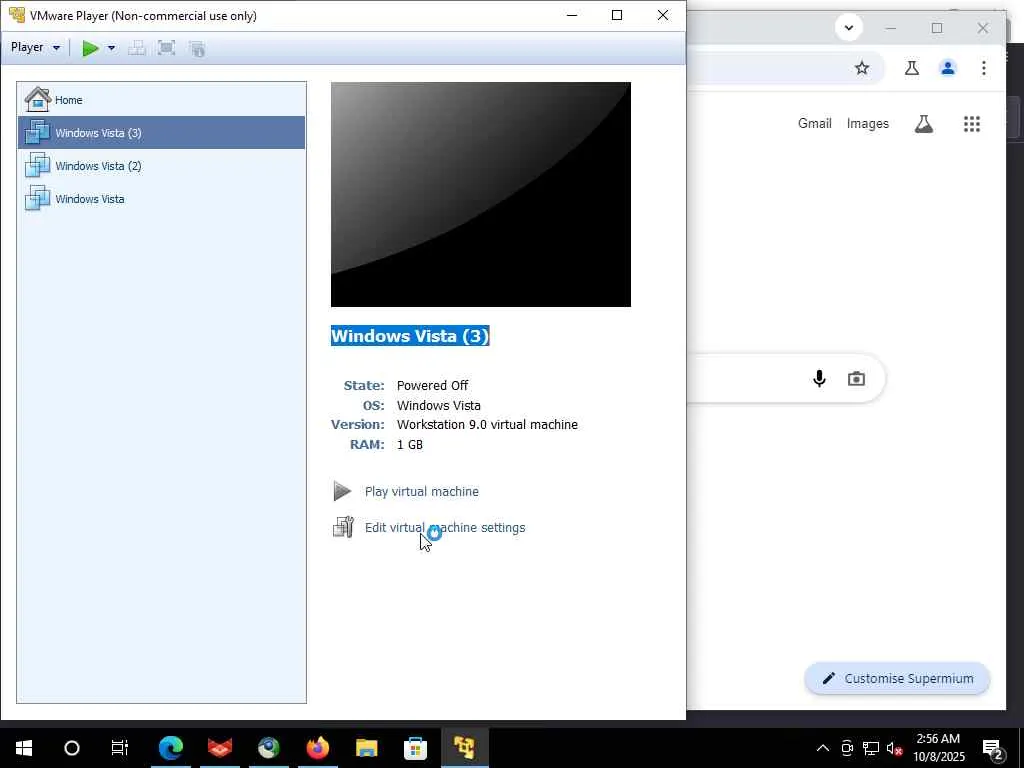Select the plain Windows Vista entry in the library
1024x768 pixels.
(161, 199)
